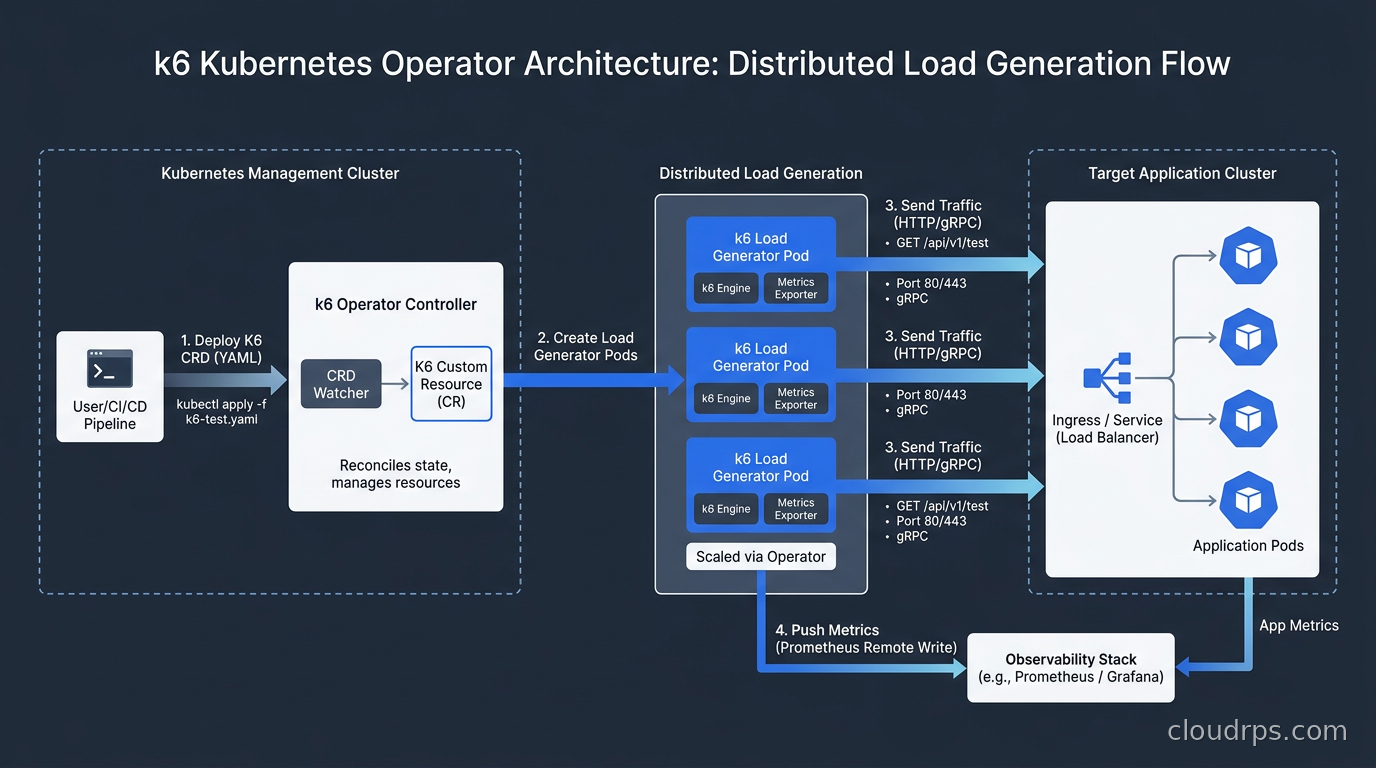Click the 'Reconciles state, manages resources' text
This screenshot has width=1376, height=768.
pos(396,474)
